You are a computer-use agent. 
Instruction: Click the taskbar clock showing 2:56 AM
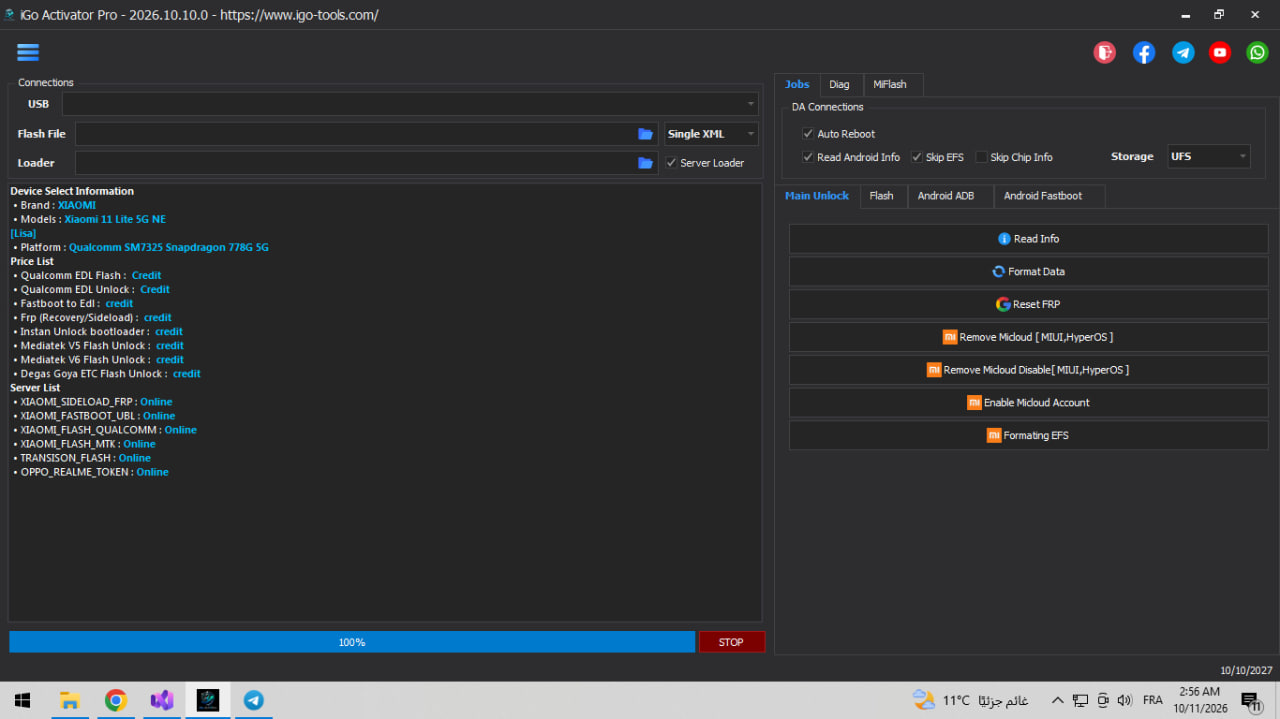point(1199,700)
